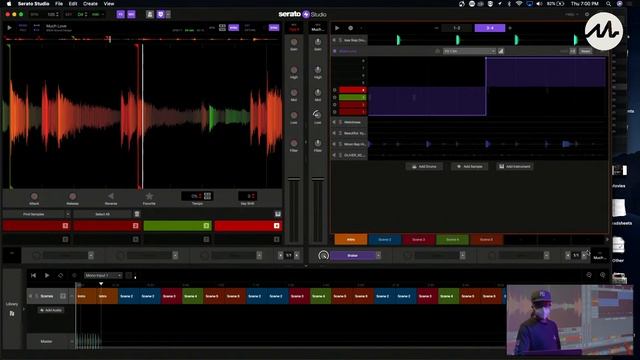Play the song timeline
This screenshot has width=640, height=360.
pos(47,276)
